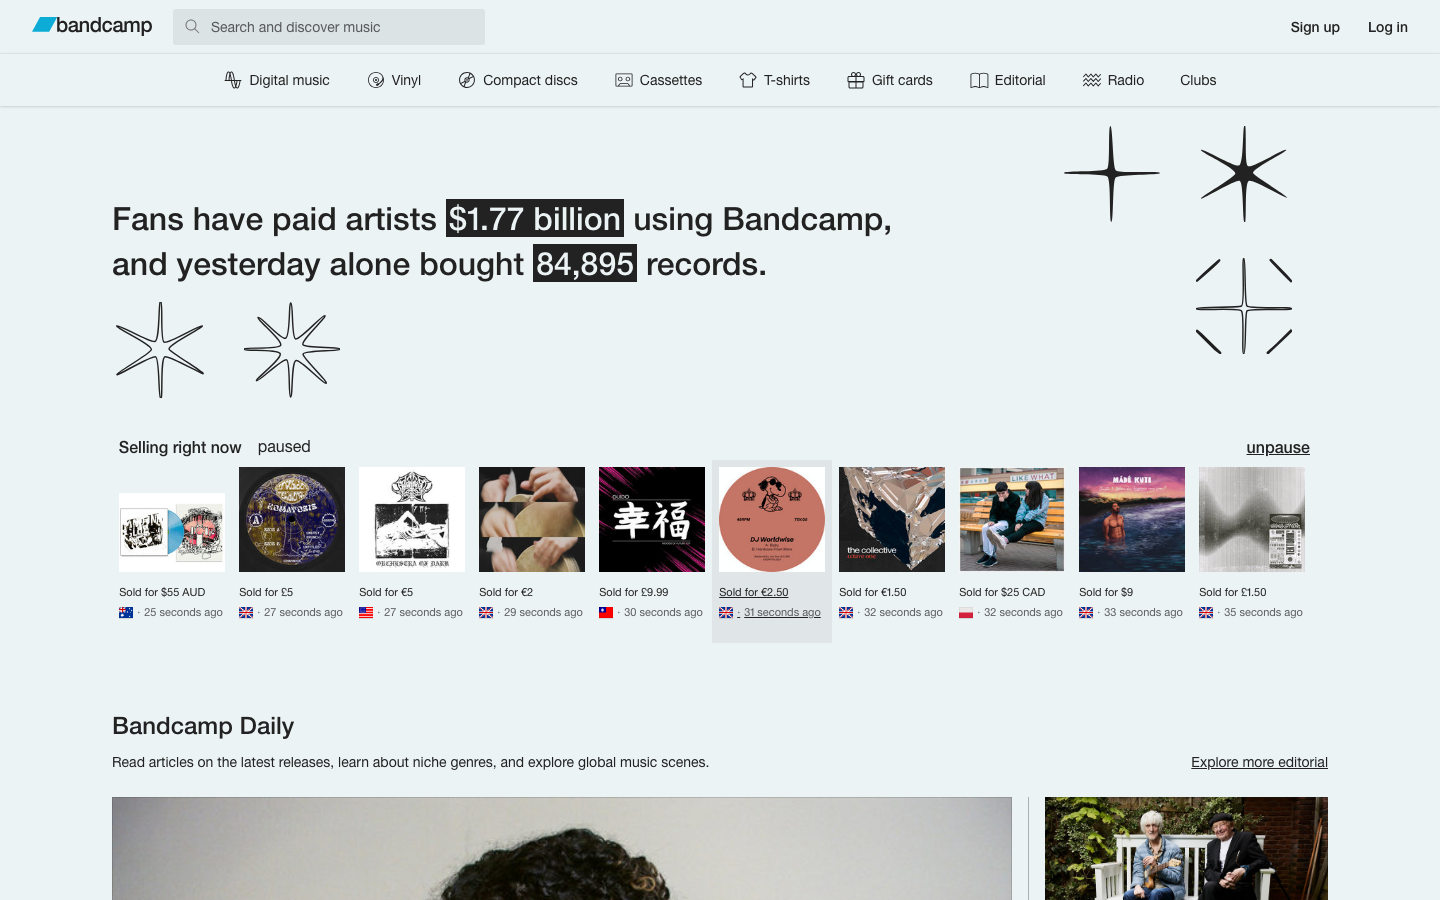This screenshot has width=1440, height=900.
Task: Click the Selling right now label
Action: [180, 447]
